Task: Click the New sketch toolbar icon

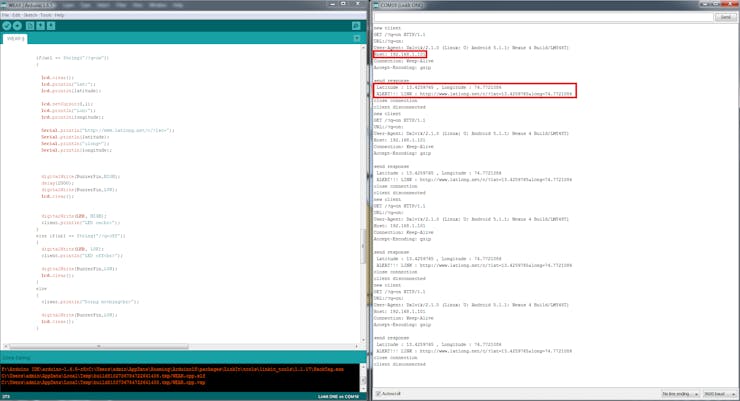Action: tap(30, 26)
